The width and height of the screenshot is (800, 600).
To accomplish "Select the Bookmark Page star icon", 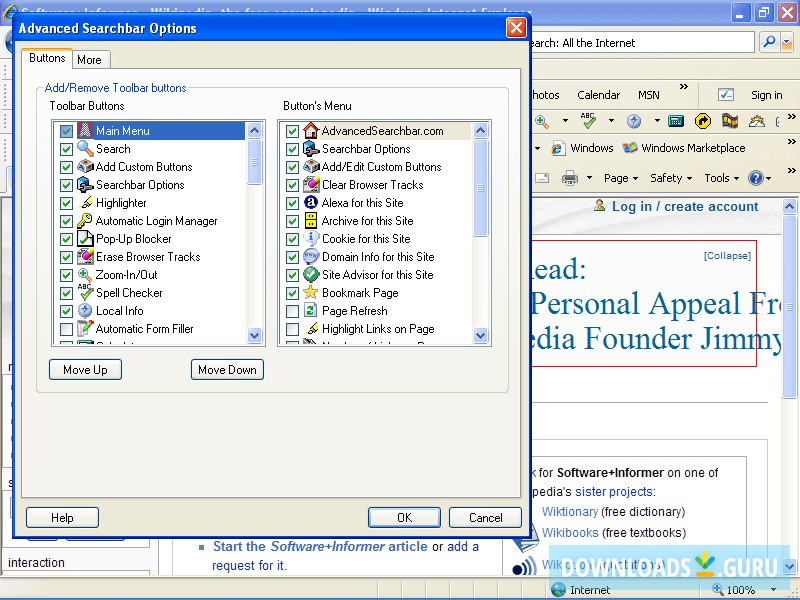I will 310,292.
